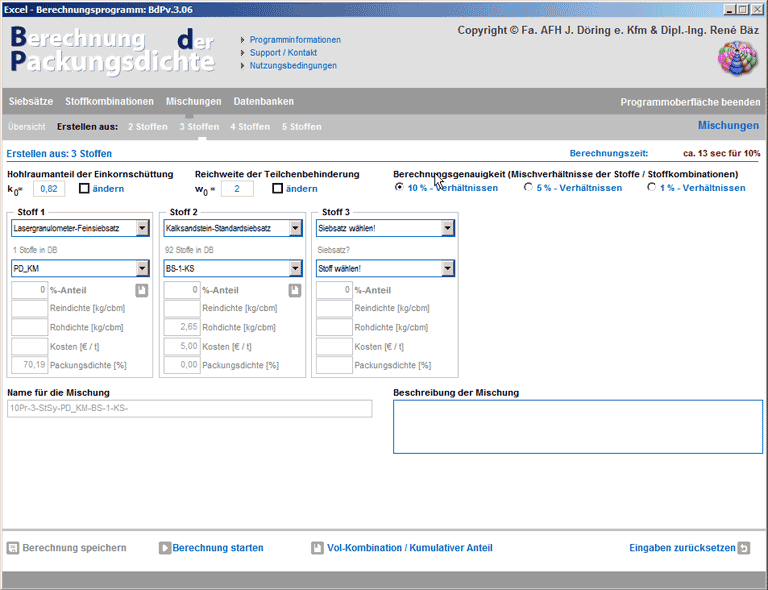Click the disk icon for Berechnung speichern
This screenshot has width=768, height=590.
point(13,548)
